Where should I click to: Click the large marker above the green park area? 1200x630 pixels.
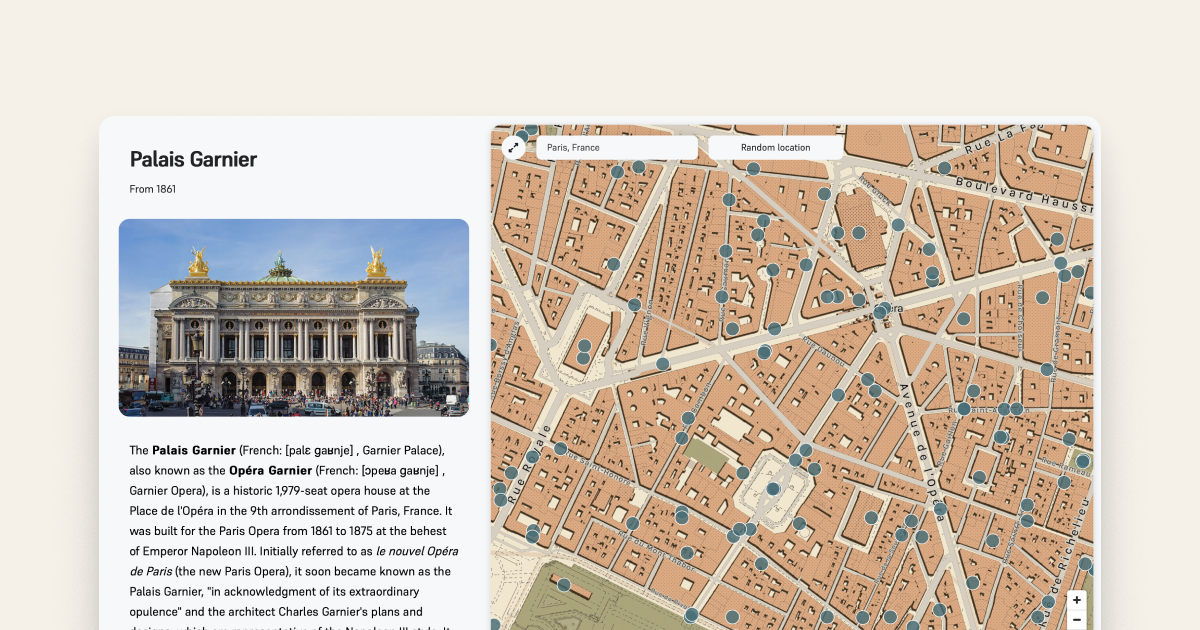click(x=772, y=489)
